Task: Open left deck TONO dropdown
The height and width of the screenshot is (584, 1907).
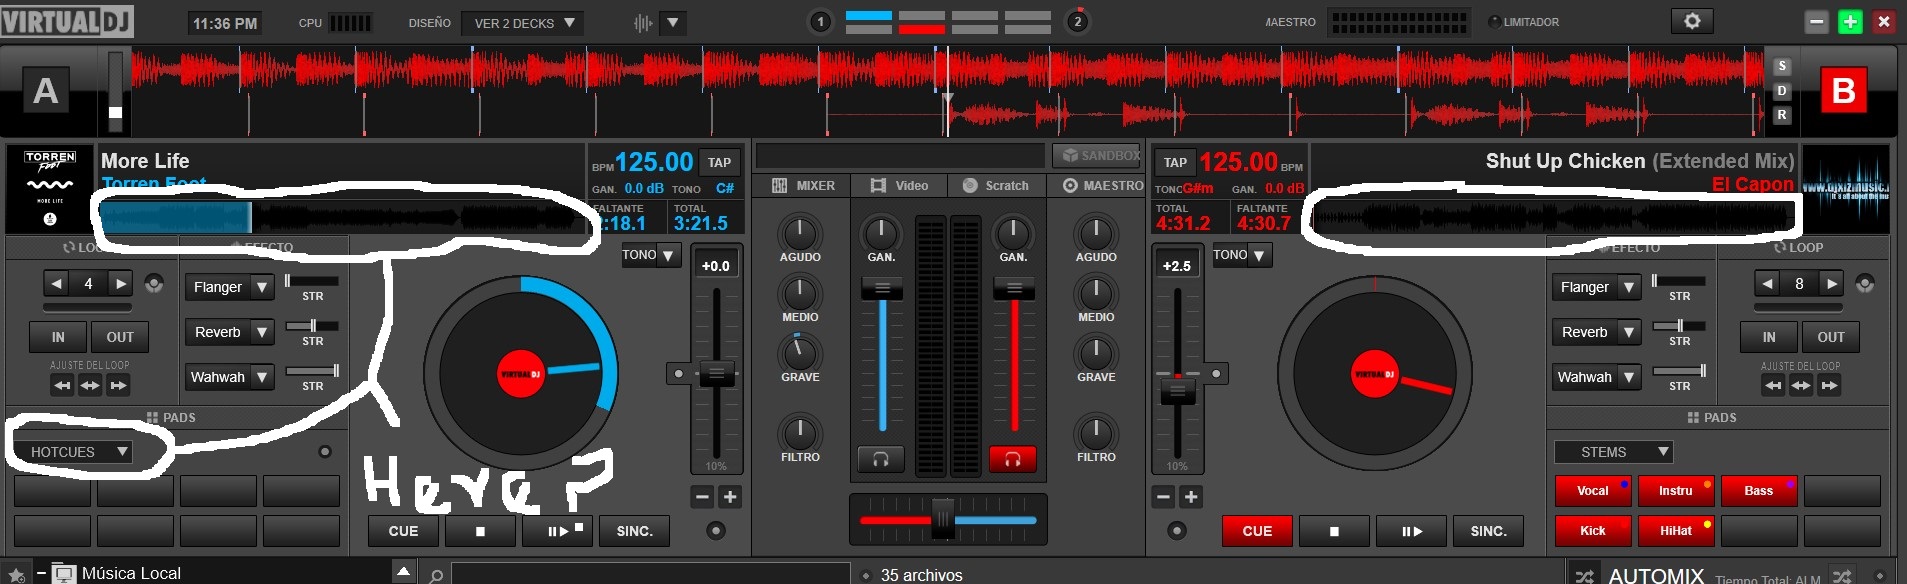Action: tap(650, 255)
